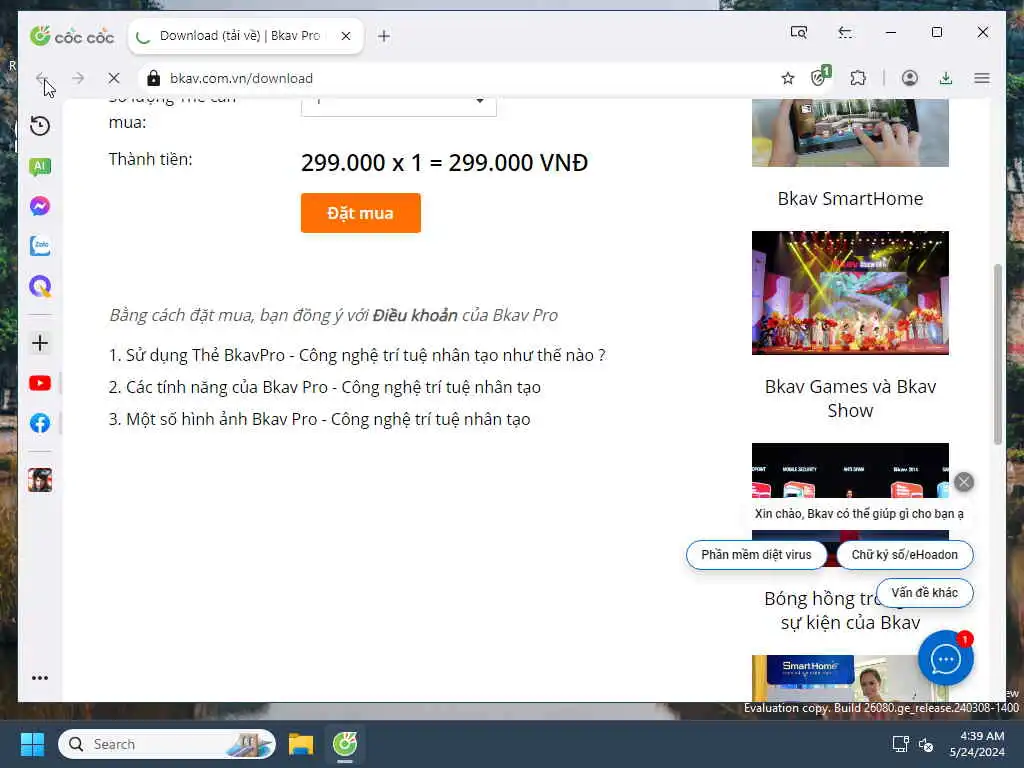Open the muted volume tray icon

pos(925,744)
